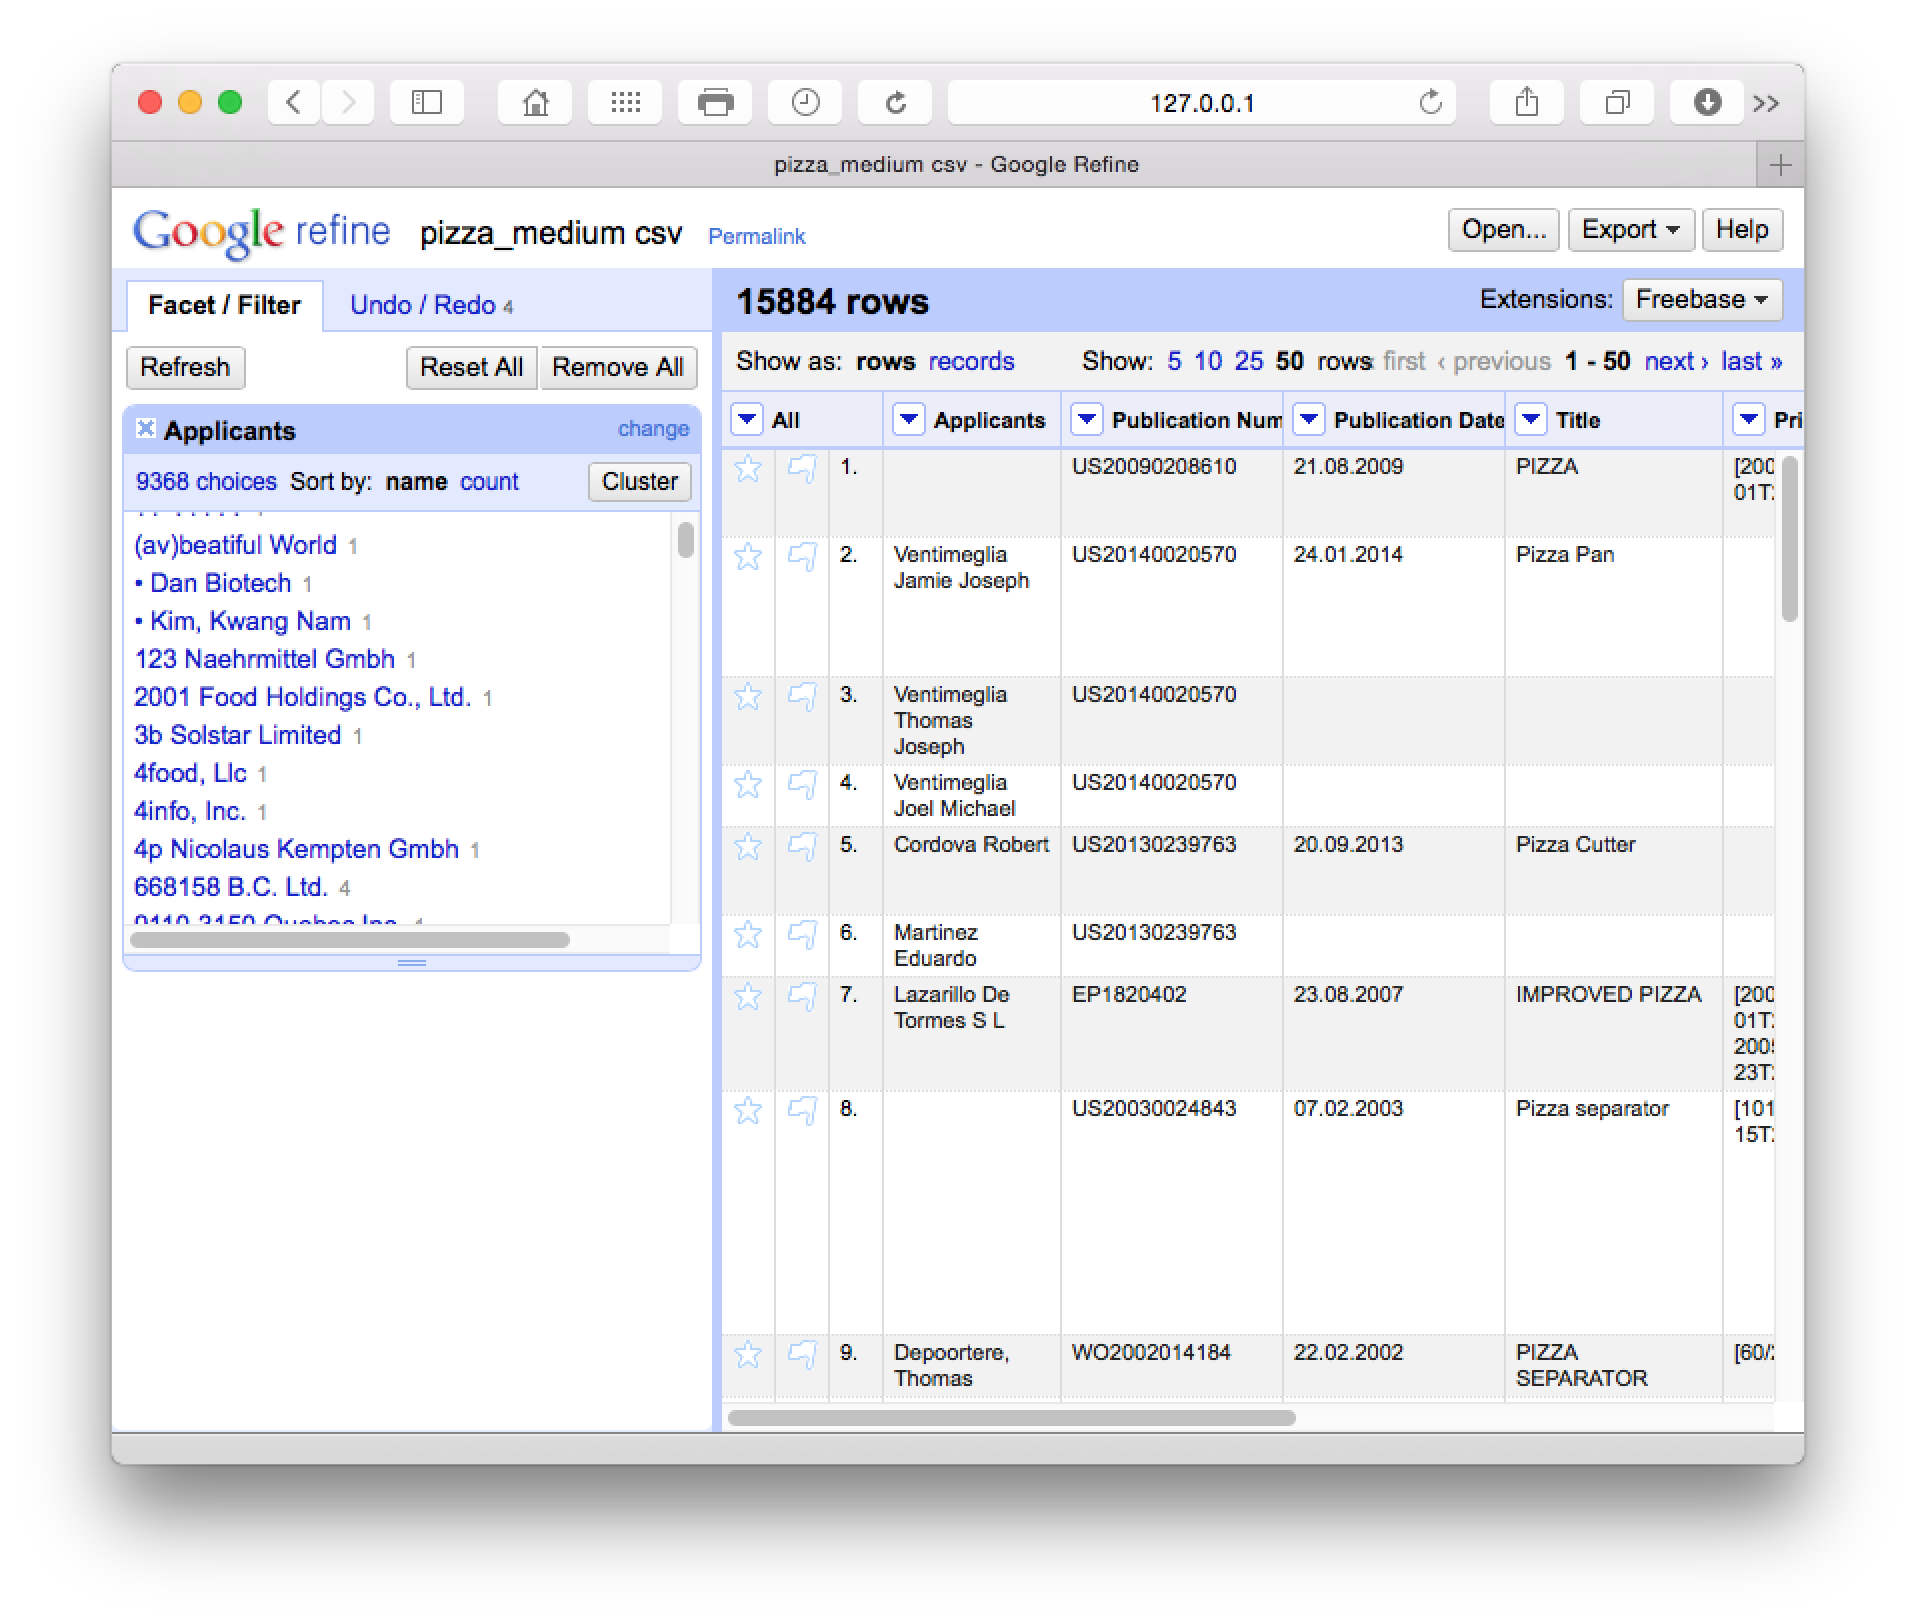Click Safari back navigation arrow
This screenshot has width=1916, height=1624.
(293, 102)
